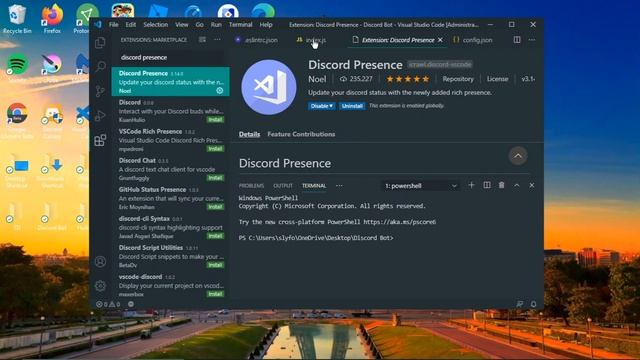Switch to the .eslintrc.json editor tab
This screenshot has width=640, height=360.
point(257,40)
